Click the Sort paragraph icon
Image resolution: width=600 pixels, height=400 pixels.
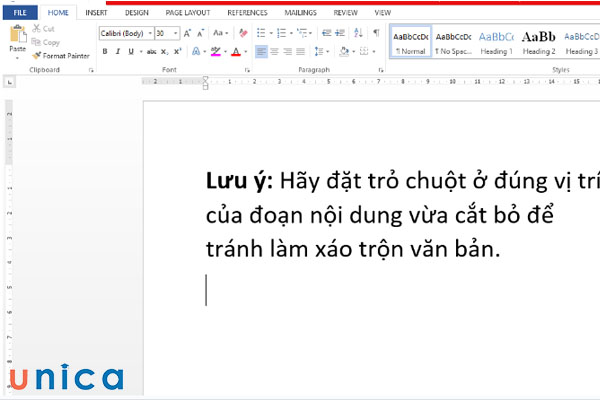coord(358,33)
